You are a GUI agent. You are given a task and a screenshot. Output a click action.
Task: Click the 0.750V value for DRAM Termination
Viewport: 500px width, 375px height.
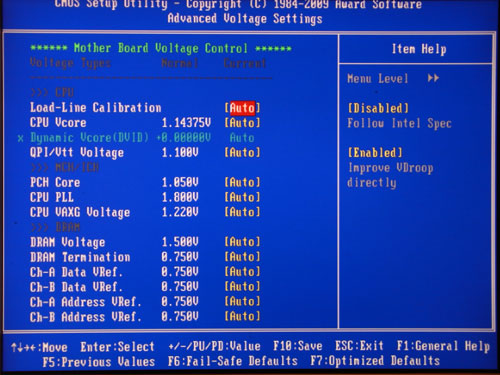(x=180, y=257)
